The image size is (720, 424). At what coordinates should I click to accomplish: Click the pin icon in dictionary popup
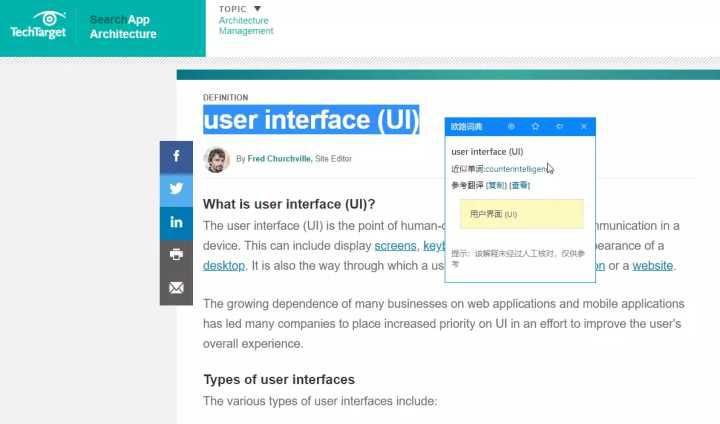pos(559,127)
